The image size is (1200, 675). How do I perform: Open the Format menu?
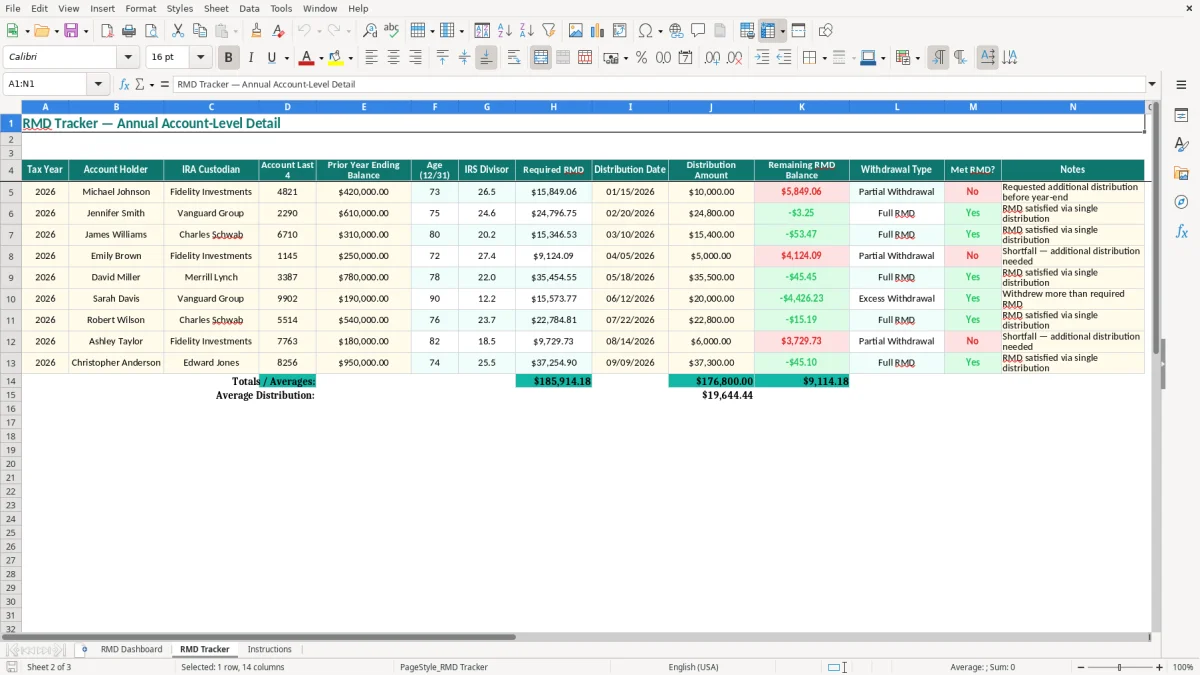point(140,8)
